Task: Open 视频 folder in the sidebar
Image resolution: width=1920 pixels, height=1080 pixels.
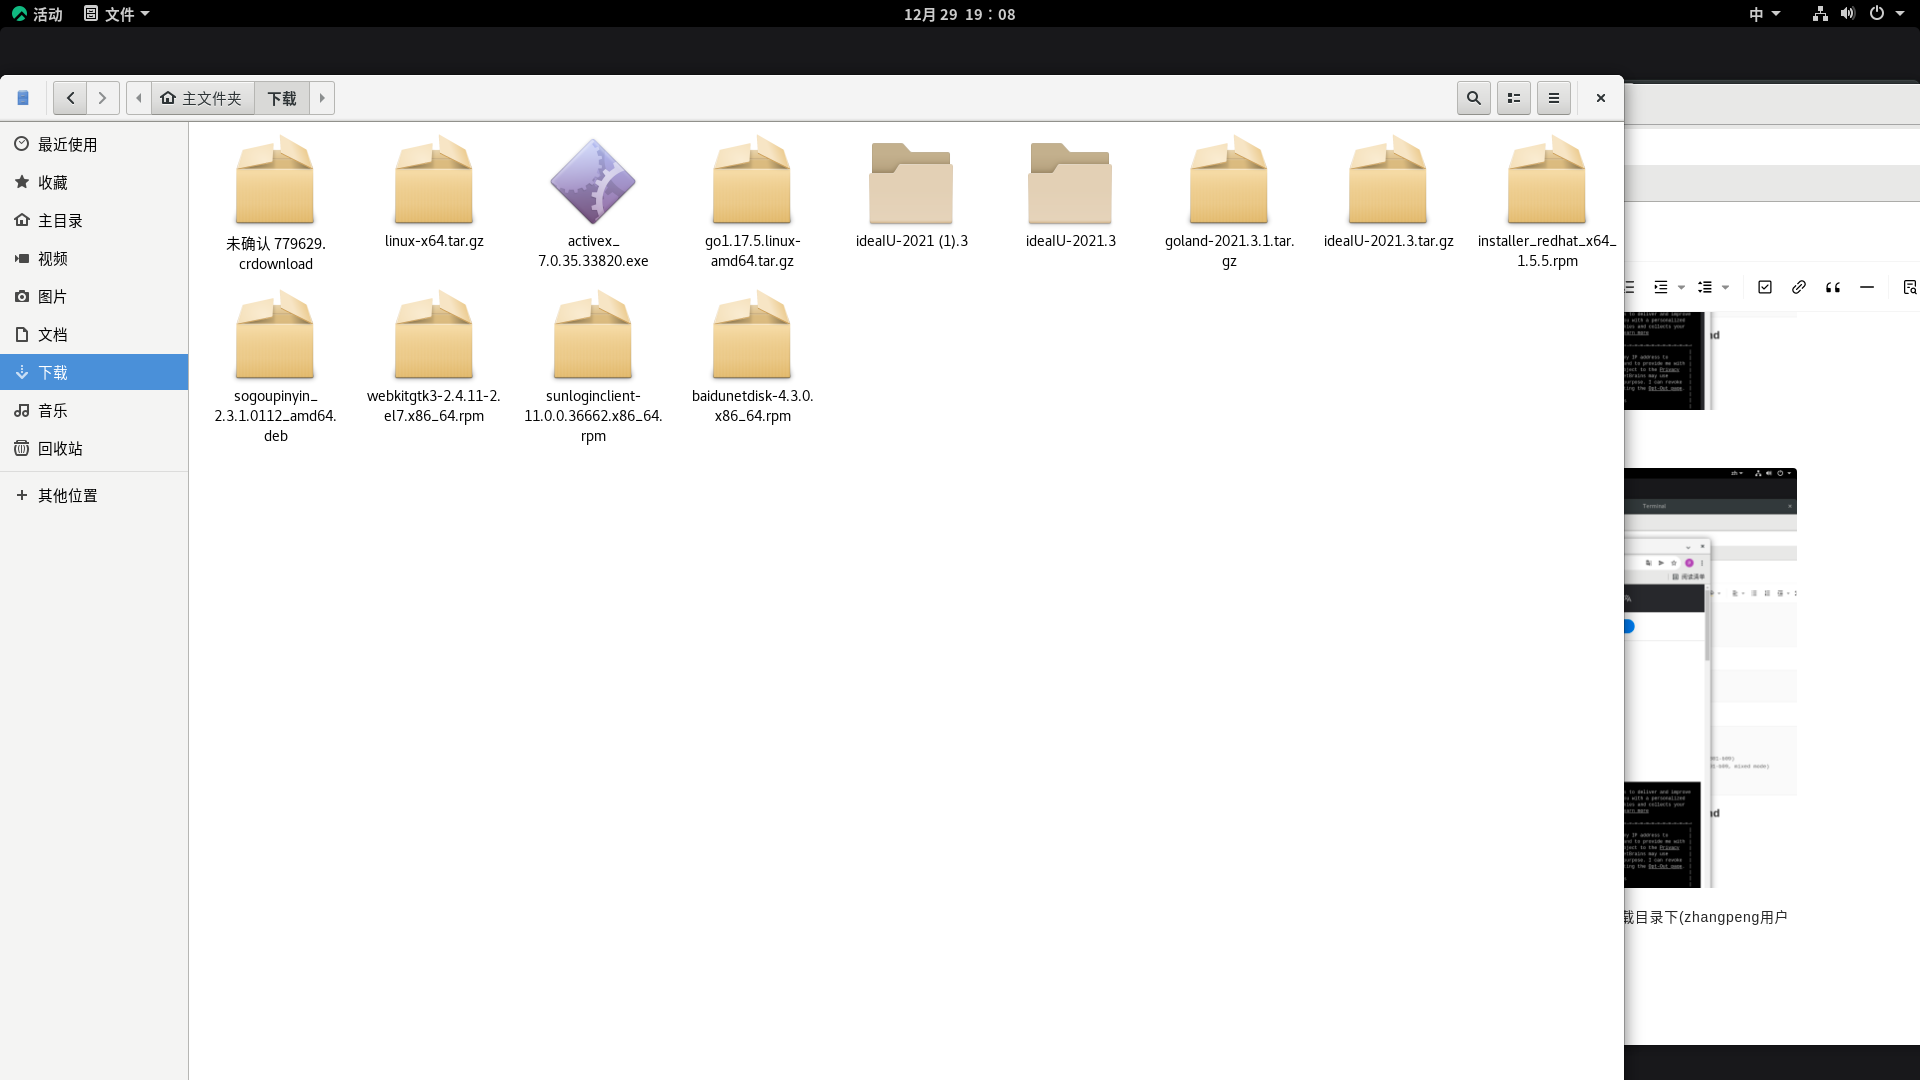Action: 94,258
